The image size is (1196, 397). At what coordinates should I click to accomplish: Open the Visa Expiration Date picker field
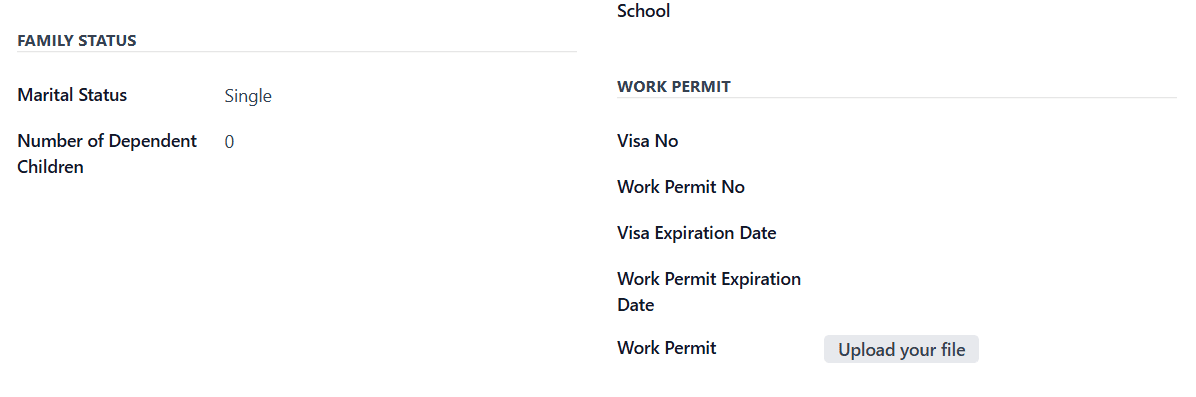click(1001, 233)
